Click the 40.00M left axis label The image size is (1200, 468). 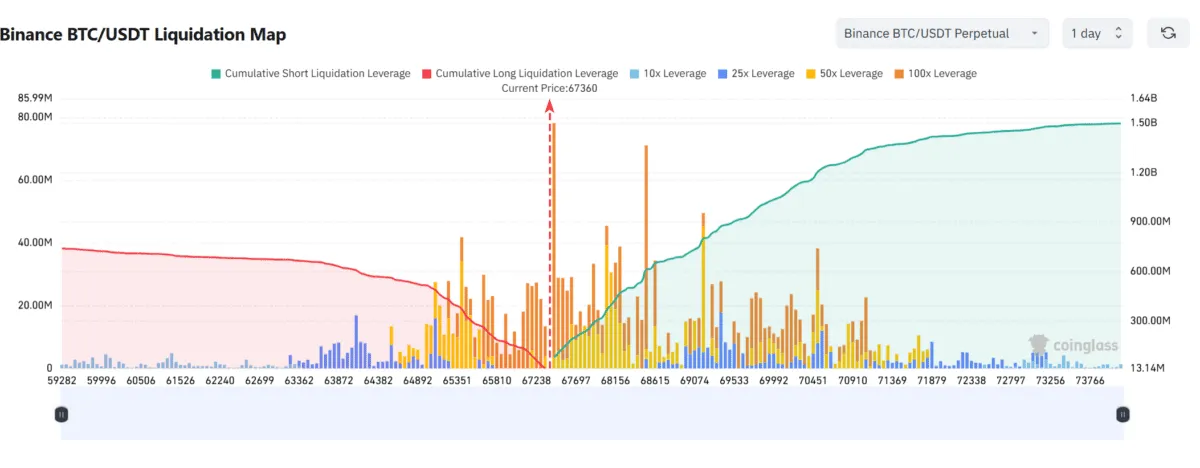[36, 243]
